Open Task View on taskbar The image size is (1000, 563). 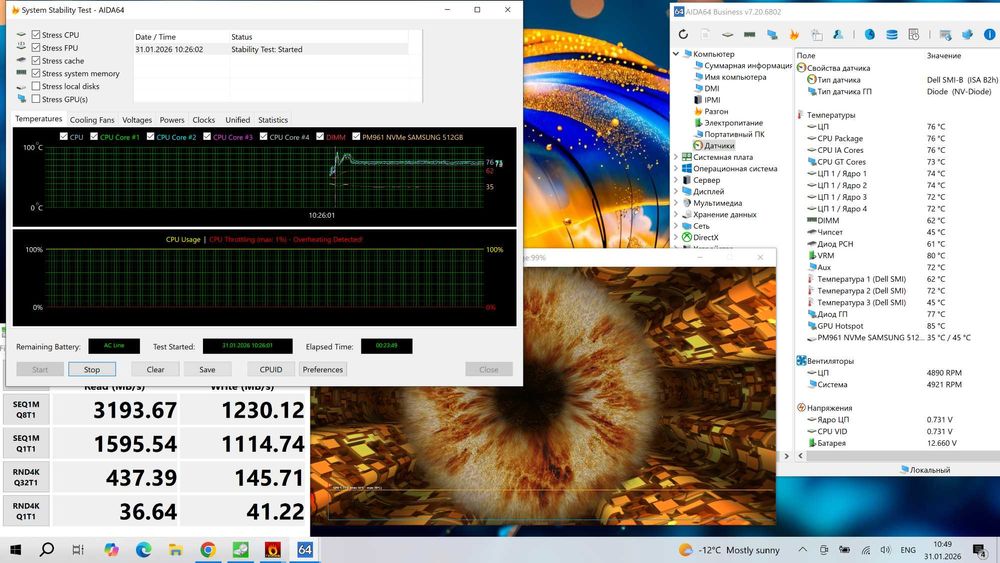click(x=78, y=550)
